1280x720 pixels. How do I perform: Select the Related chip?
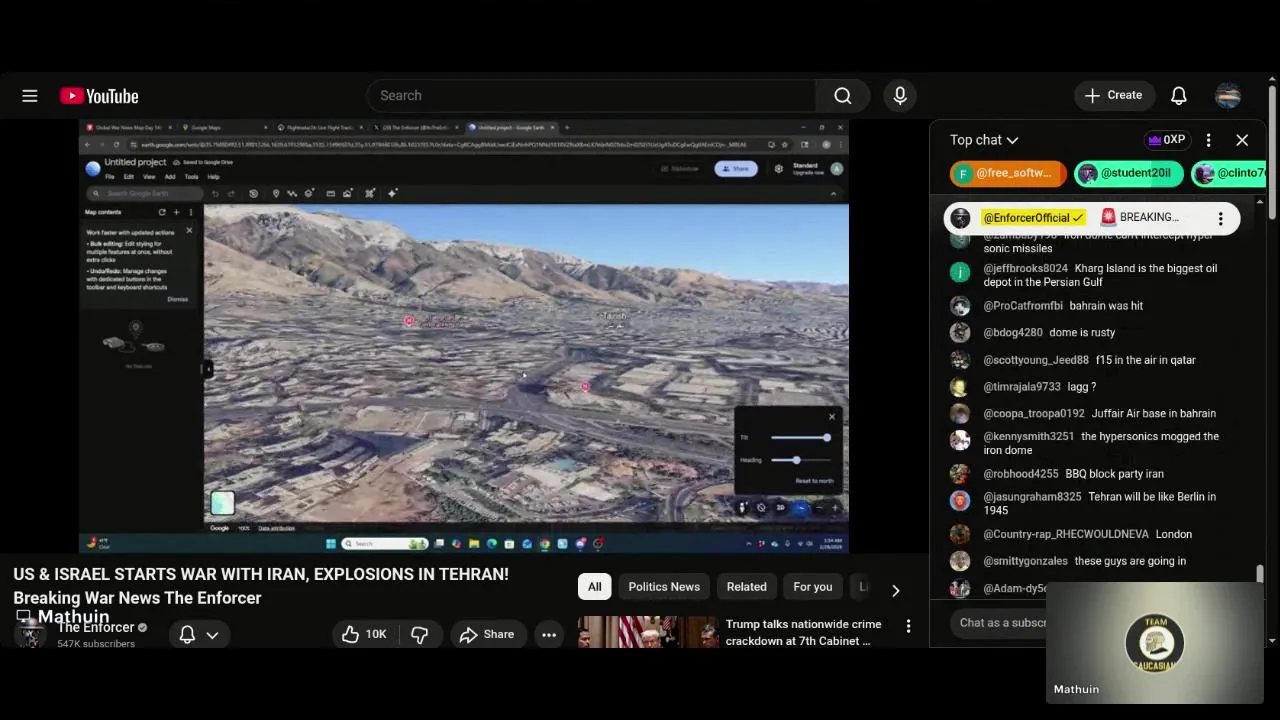[747, 587]
